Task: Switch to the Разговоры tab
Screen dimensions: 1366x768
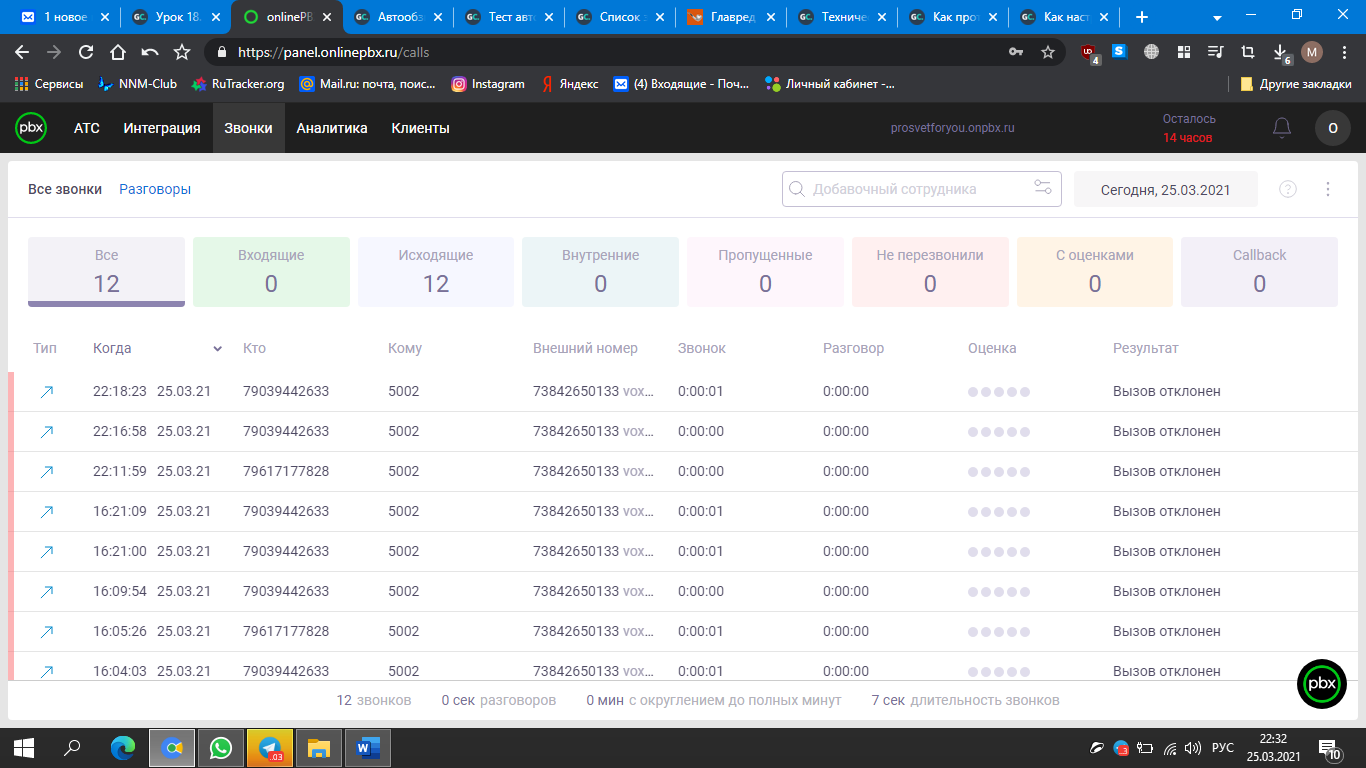Action: 155,189
